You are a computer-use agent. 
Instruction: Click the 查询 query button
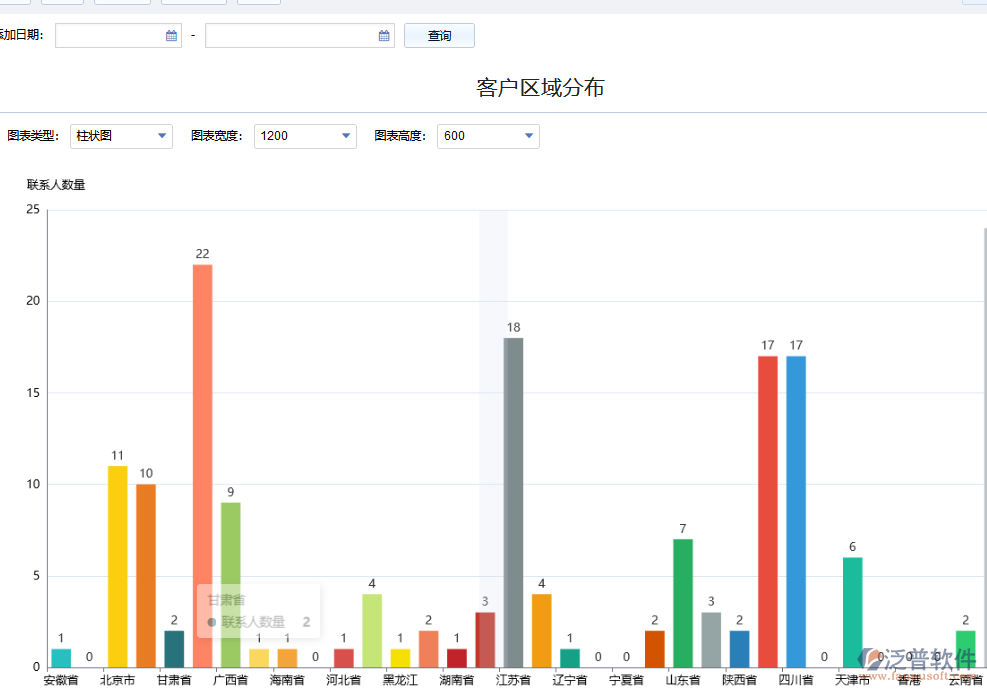pos(438,34)
